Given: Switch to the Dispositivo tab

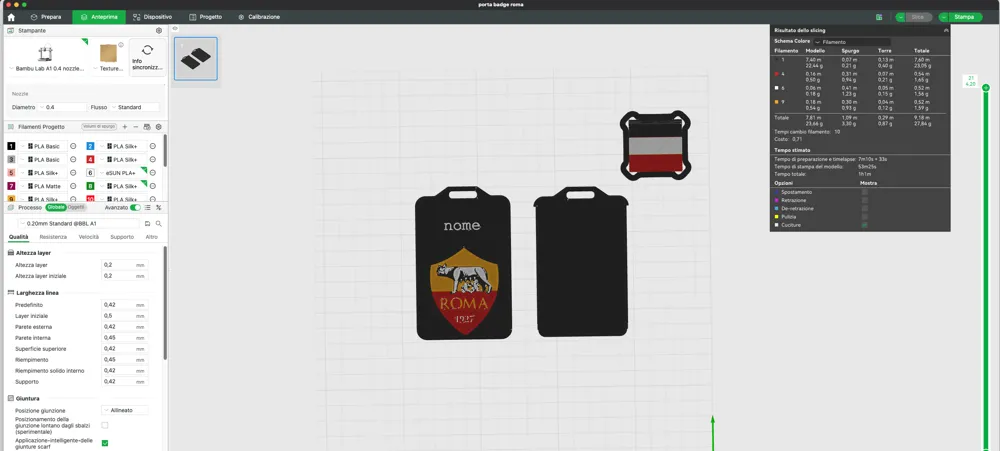Looking at the screenshot, I should click(x=152, y=17).
